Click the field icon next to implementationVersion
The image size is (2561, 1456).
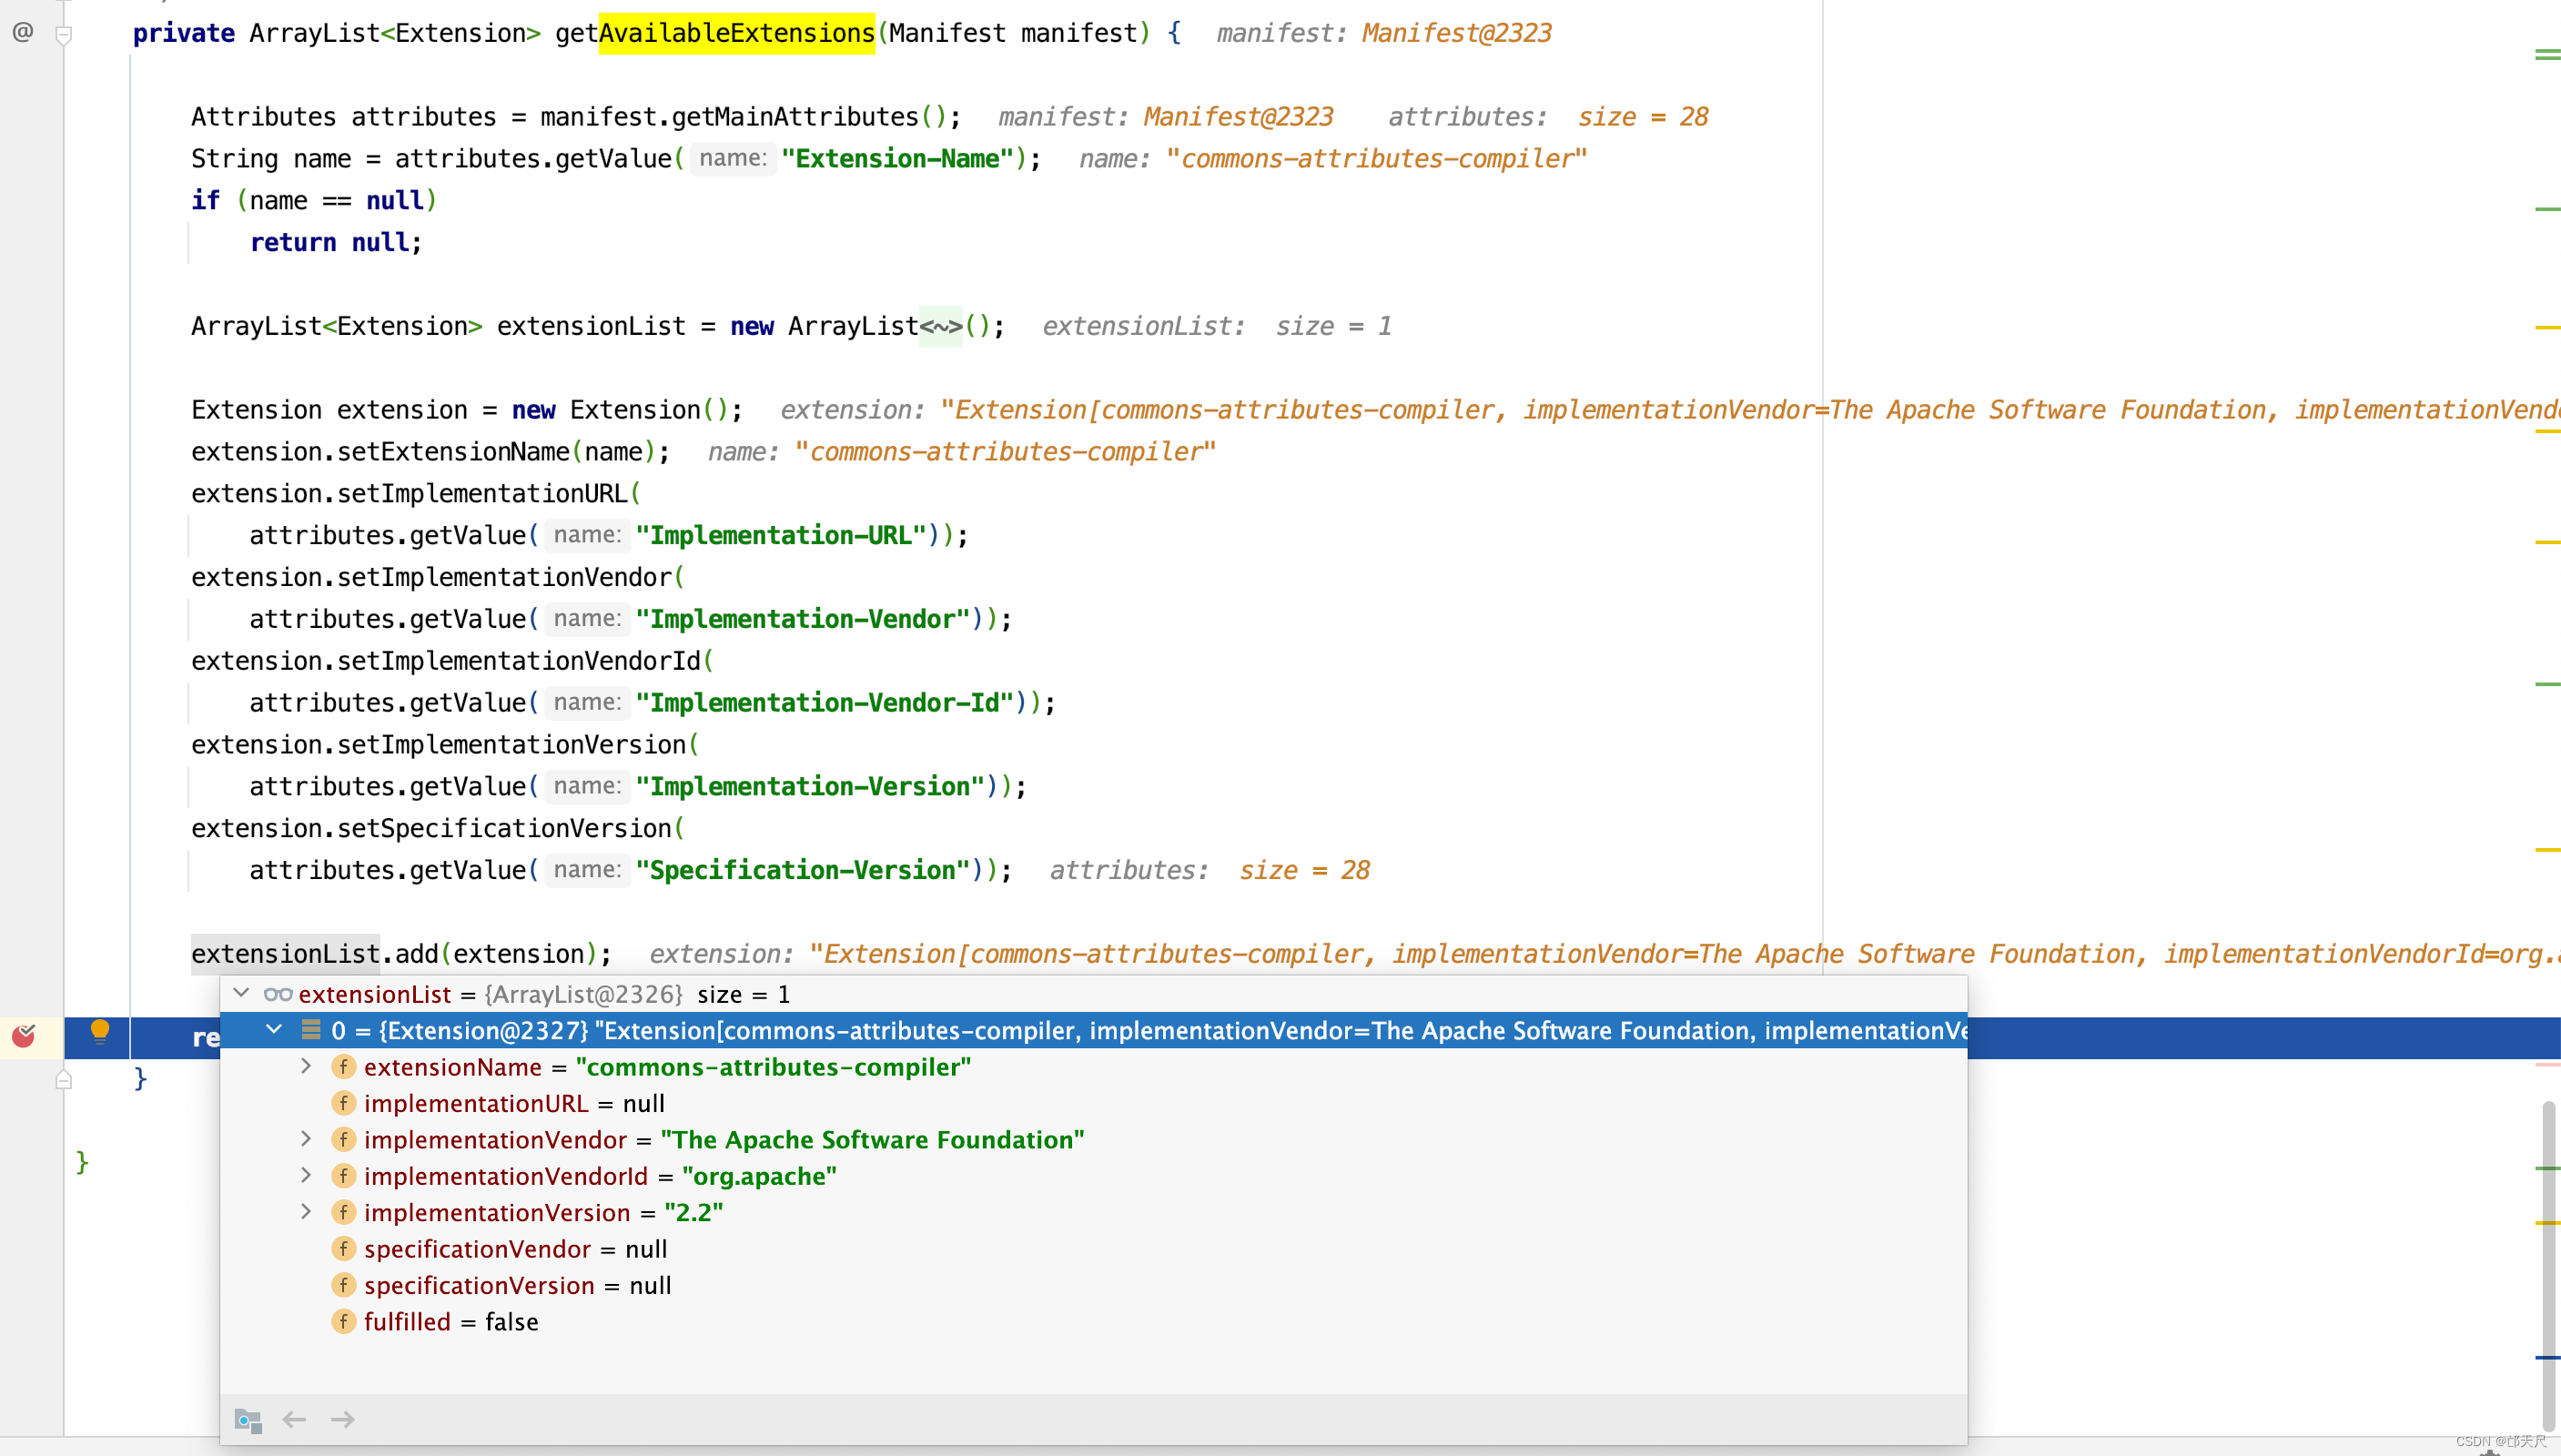(x=343, y=1212)
